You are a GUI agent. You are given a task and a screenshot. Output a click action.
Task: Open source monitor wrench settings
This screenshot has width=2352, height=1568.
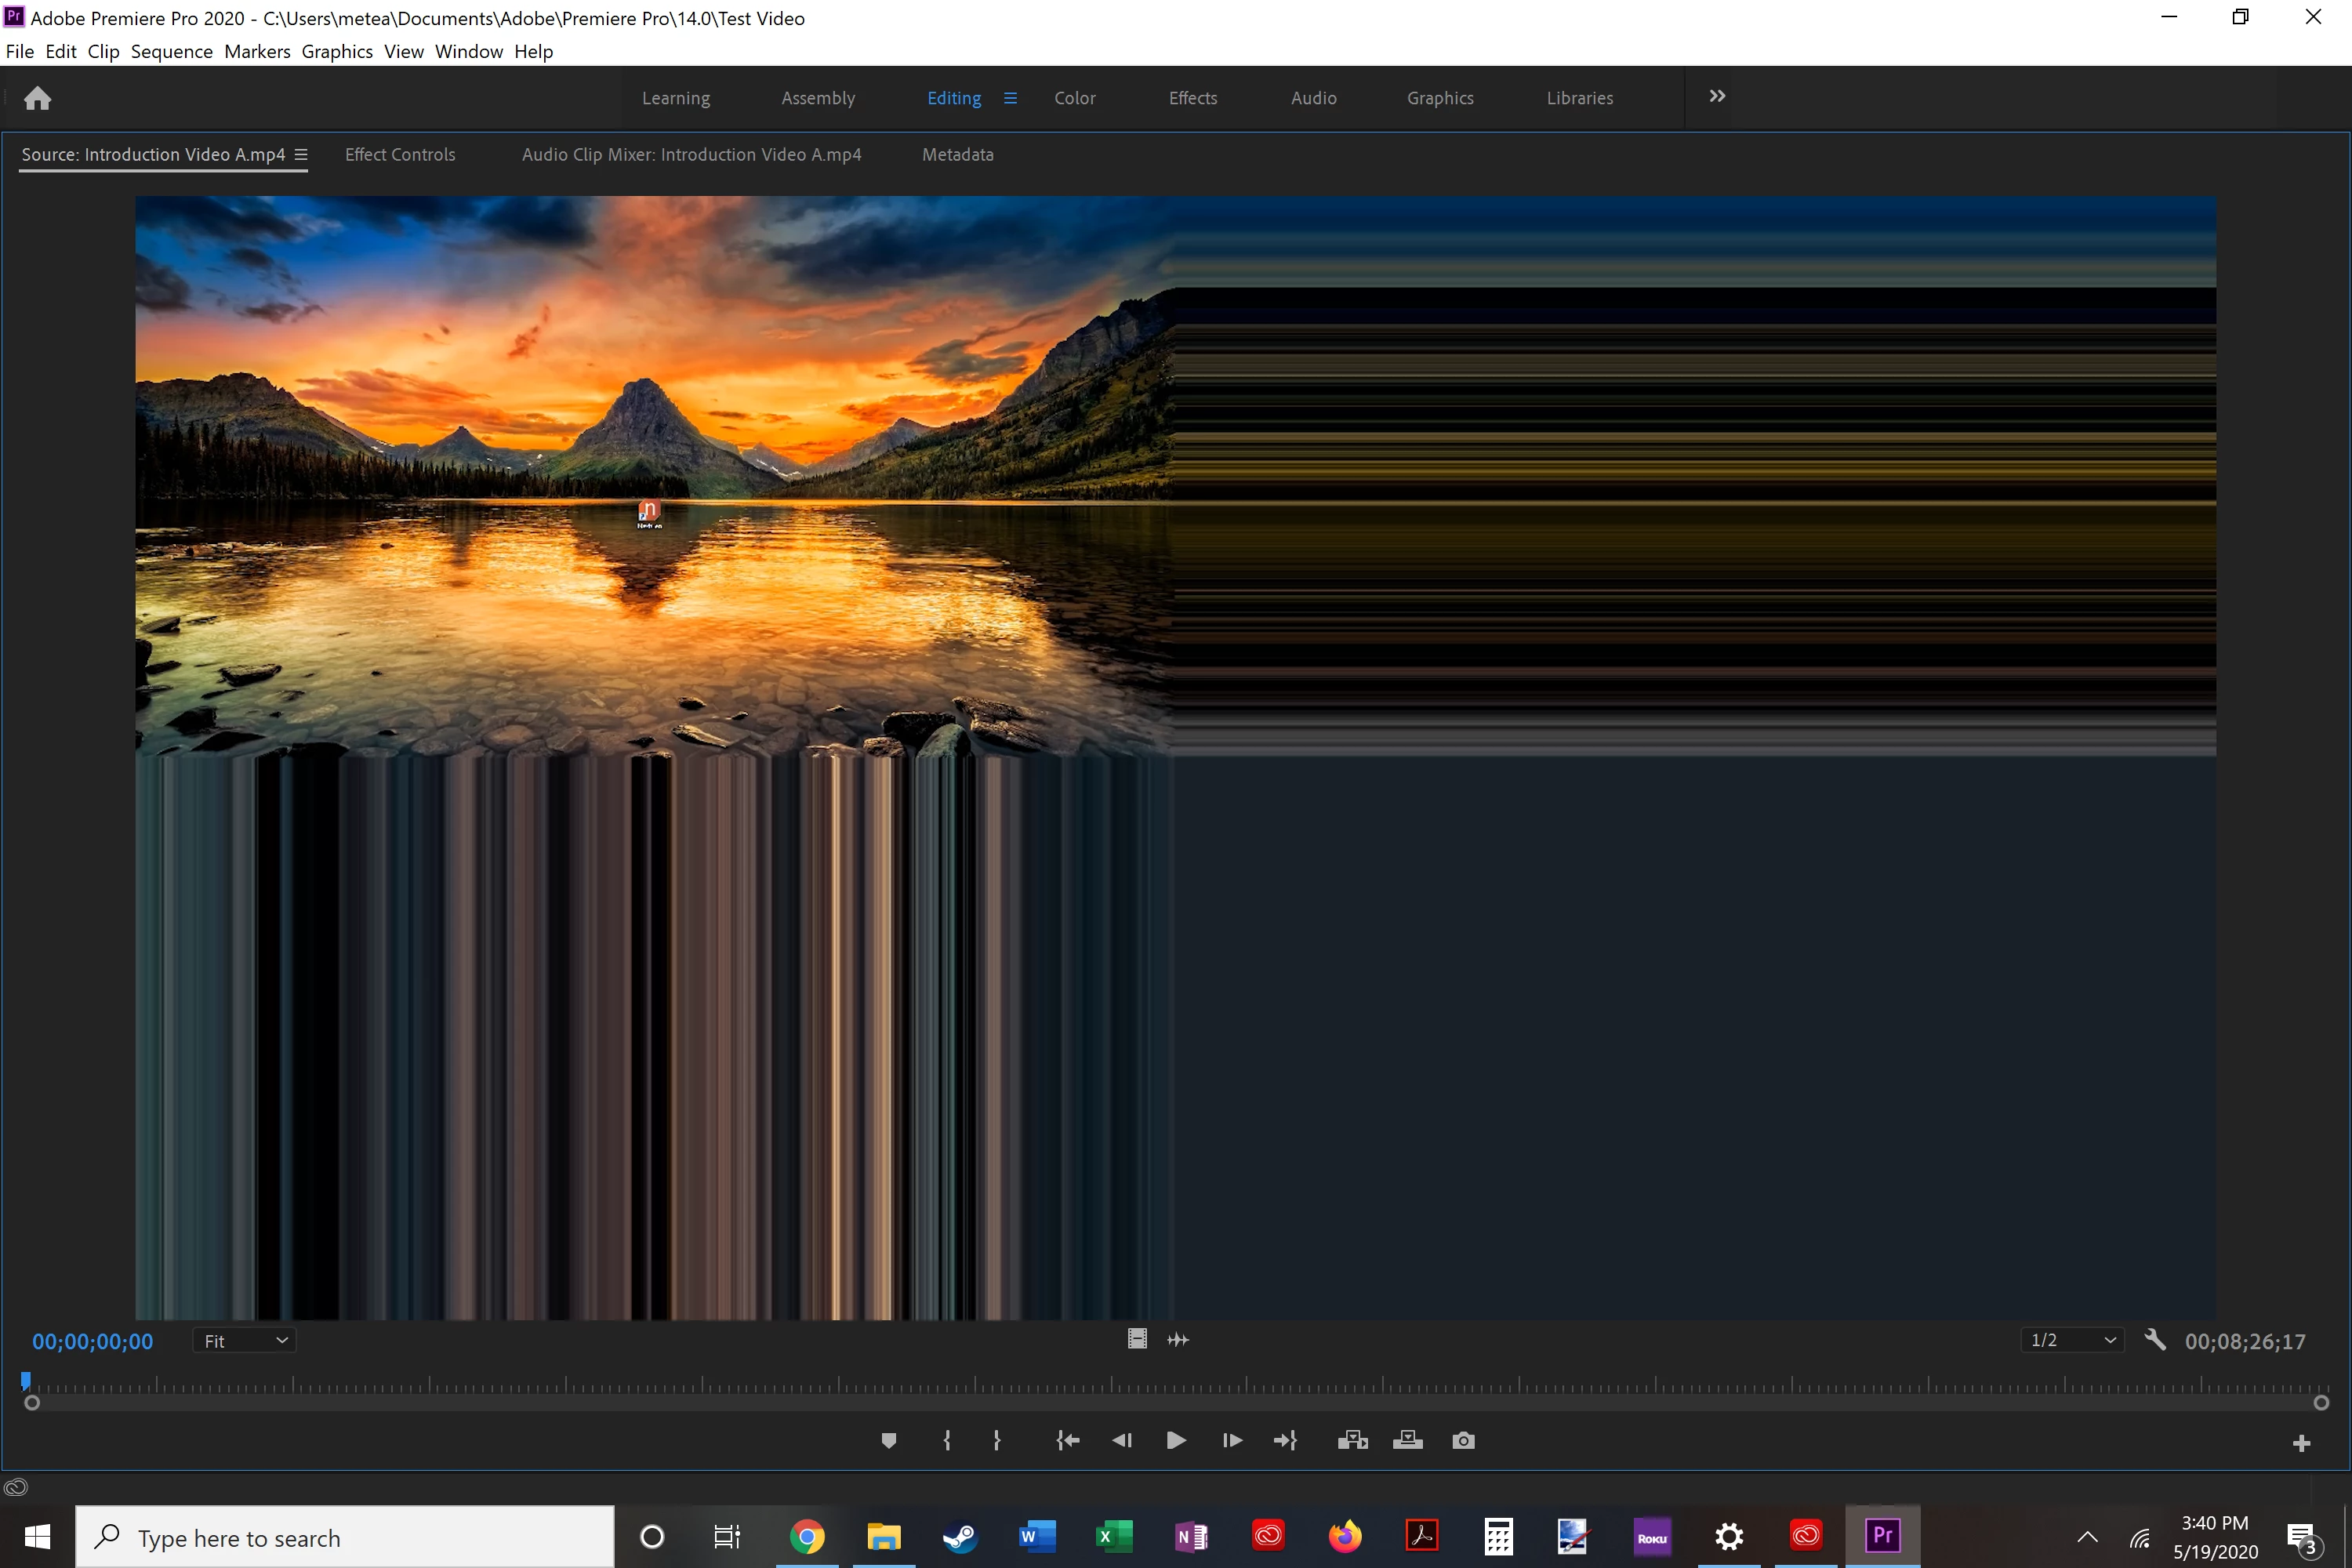(x=2154, y=1340)
